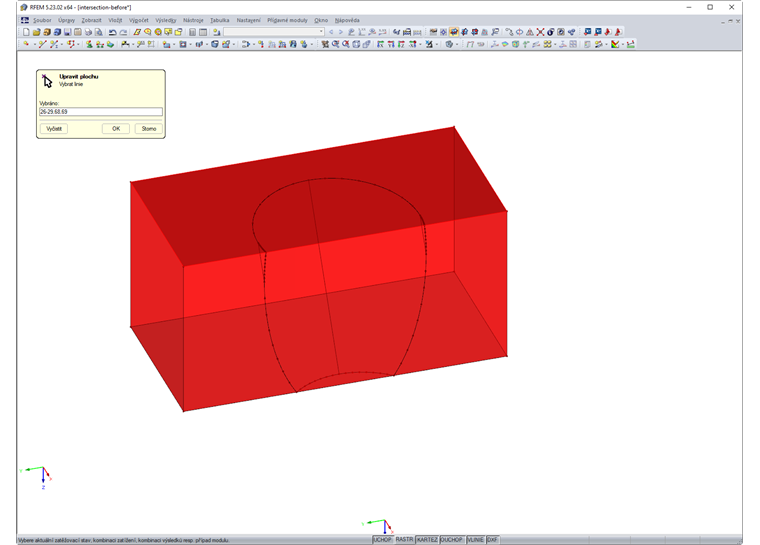Click the next load case arrow
This screenshot has height=545, width=760.
click(x=341, y=32)
